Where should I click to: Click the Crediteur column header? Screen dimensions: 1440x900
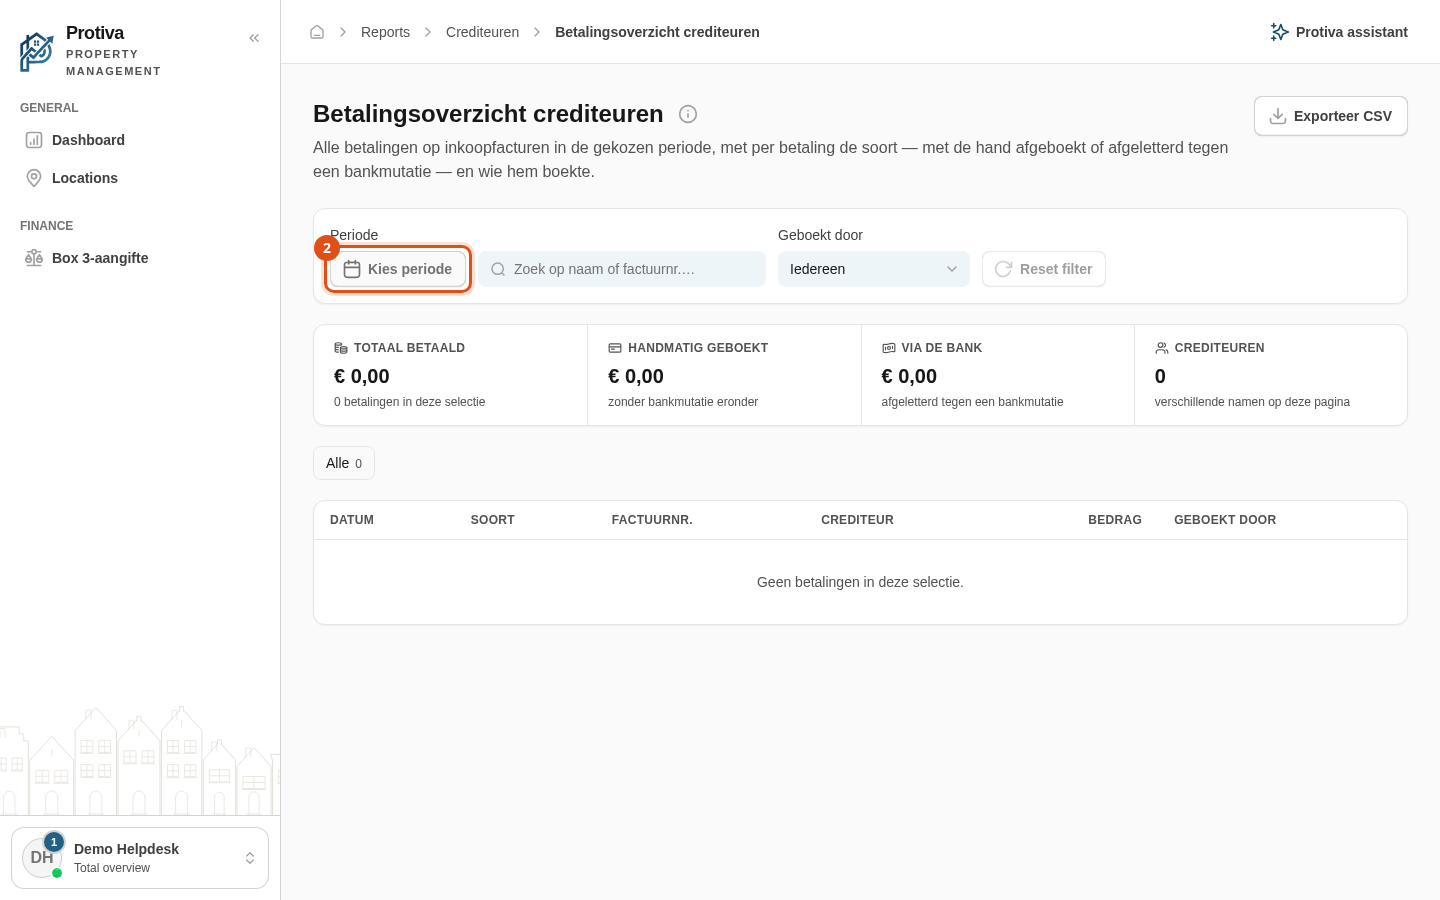point(857,520)
